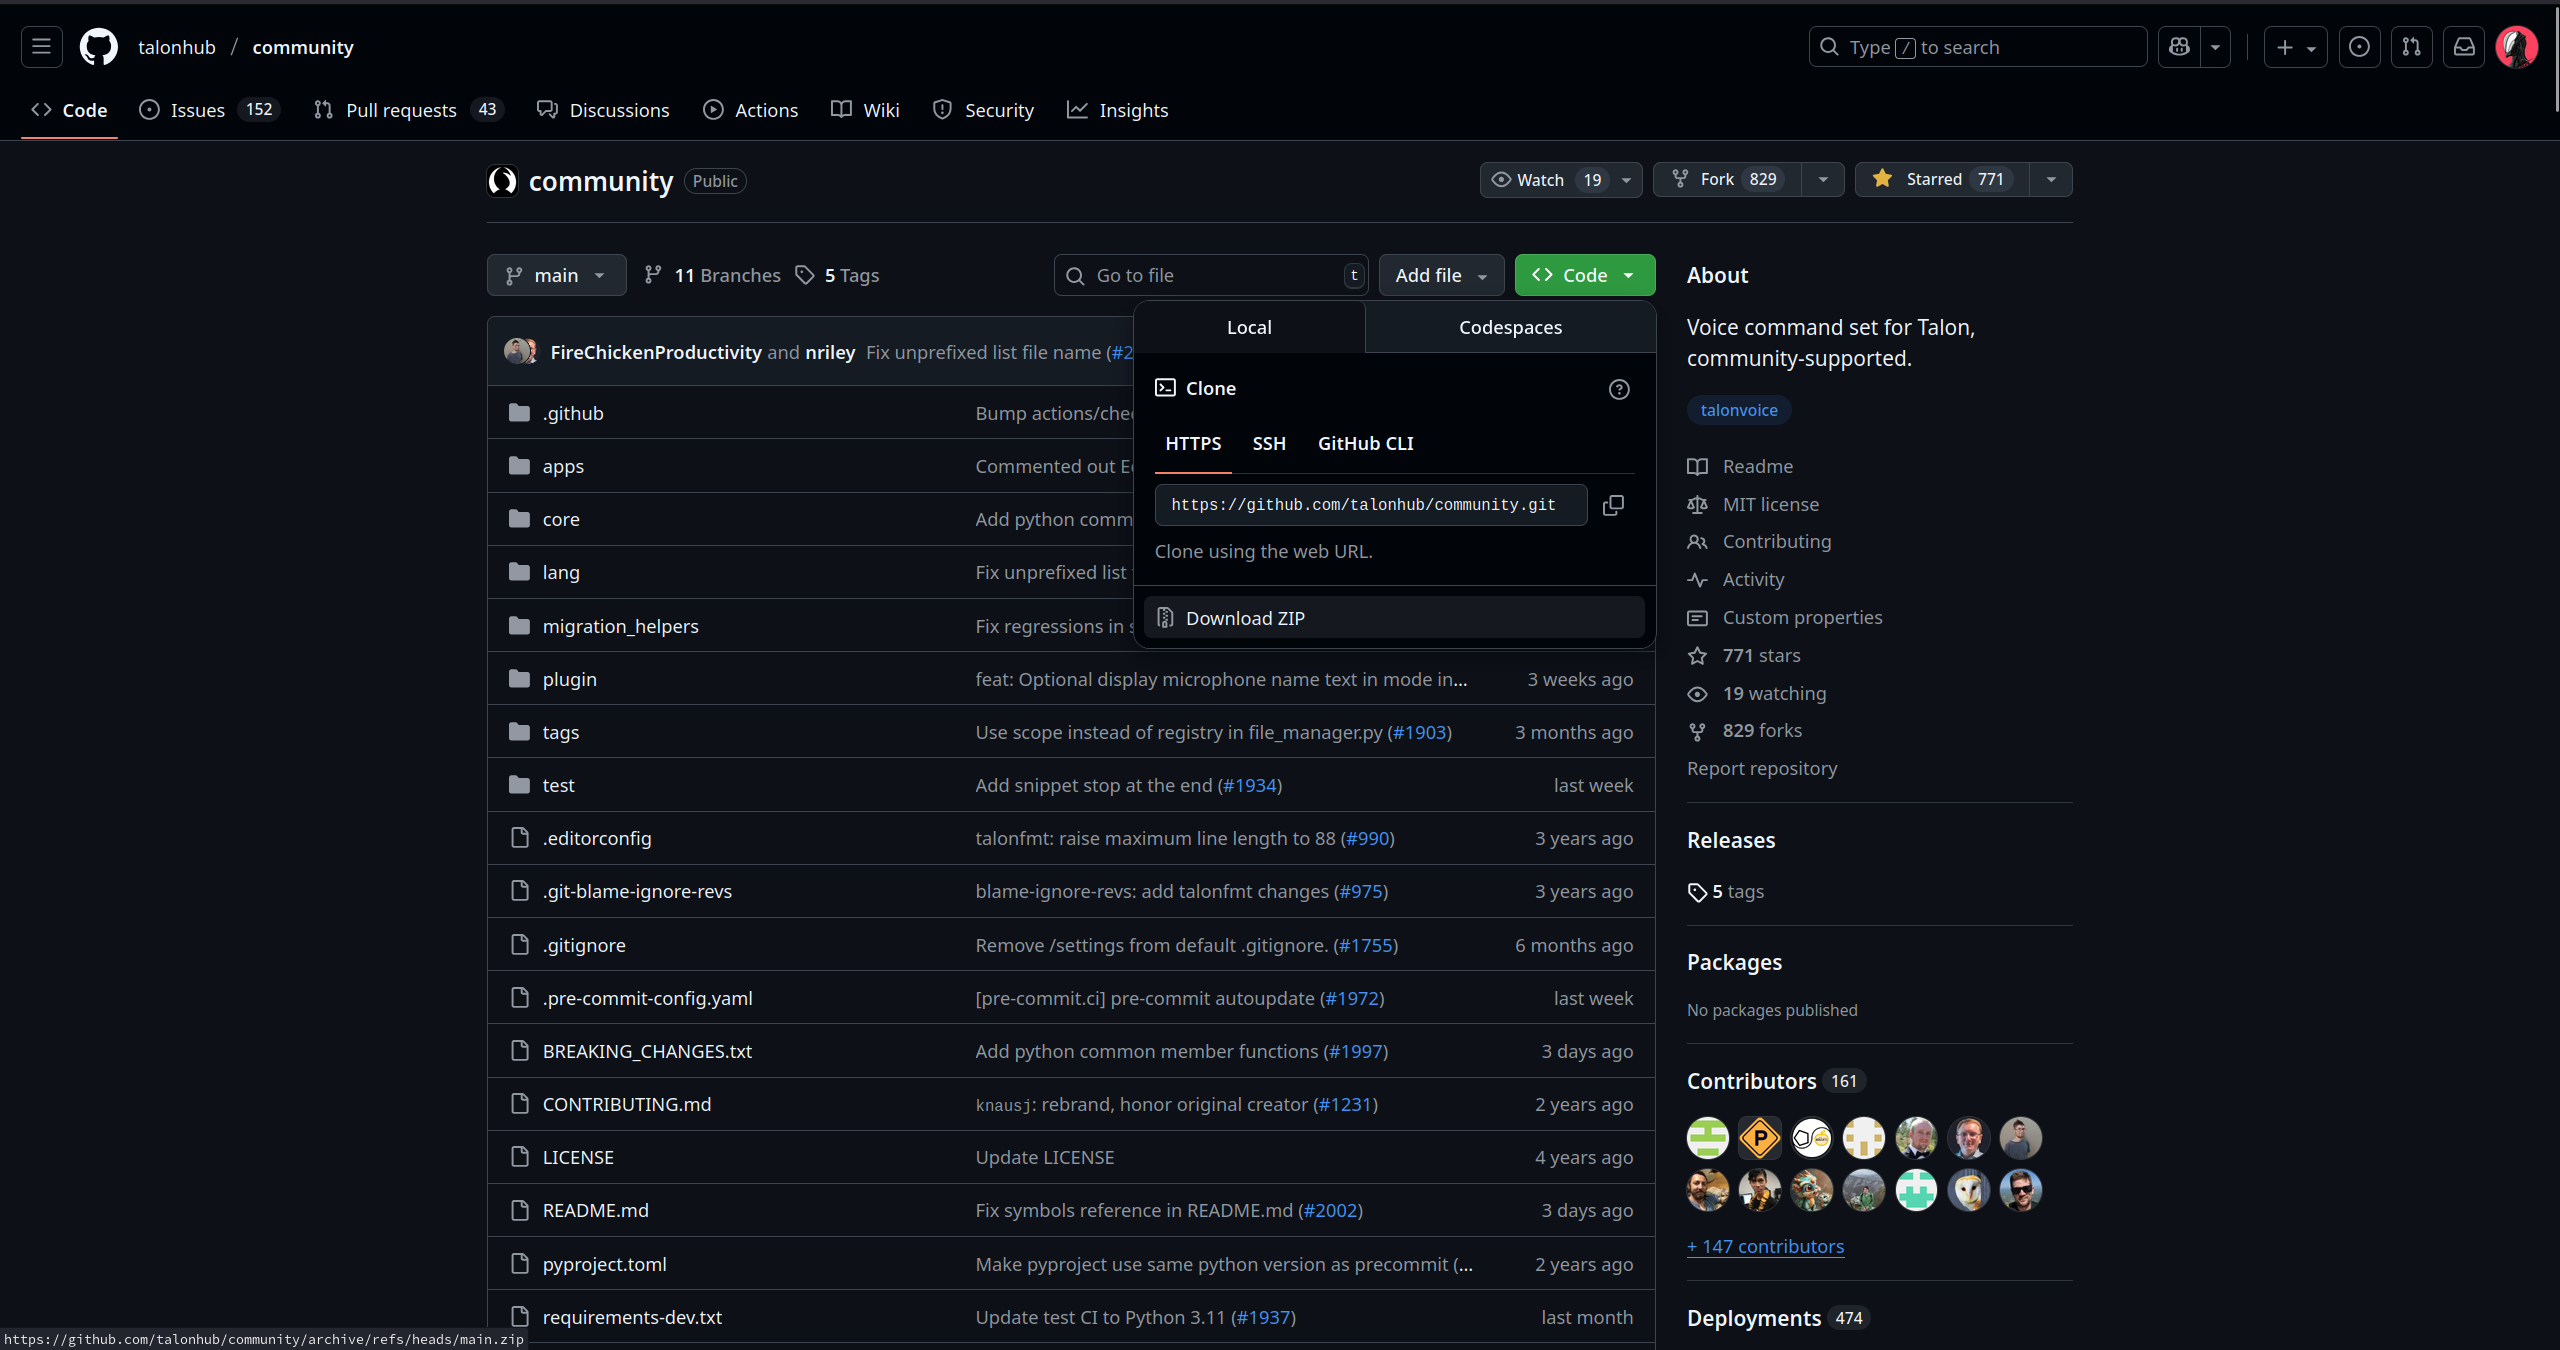Open the migration_helpers folder

pyautogui.click(x=620, y=626)
